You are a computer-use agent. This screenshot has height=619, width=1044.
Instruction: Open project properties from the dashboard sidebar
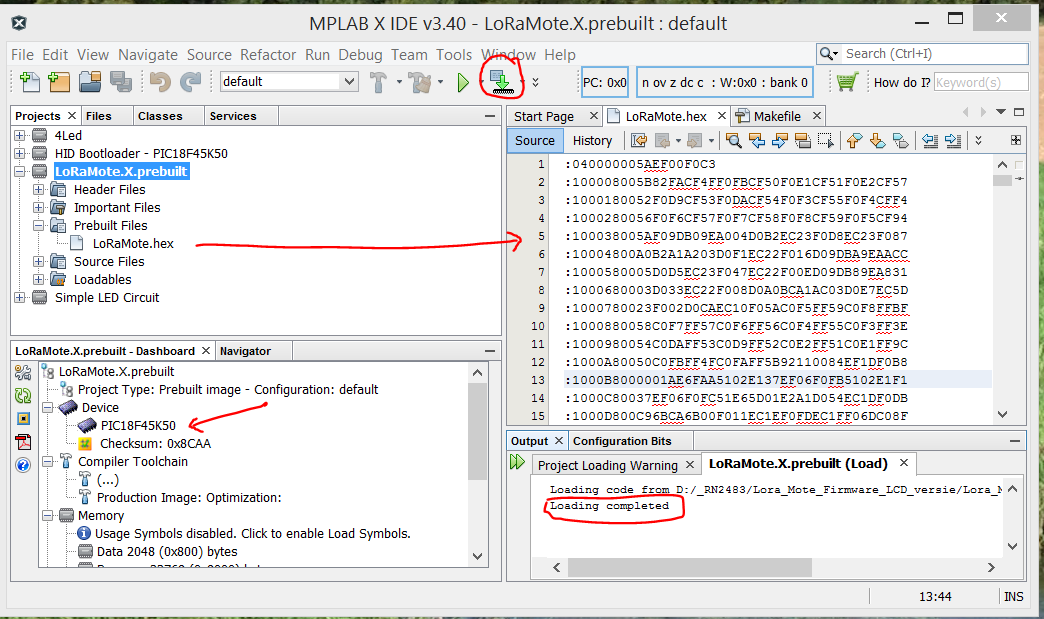click(x=23, y=373)
